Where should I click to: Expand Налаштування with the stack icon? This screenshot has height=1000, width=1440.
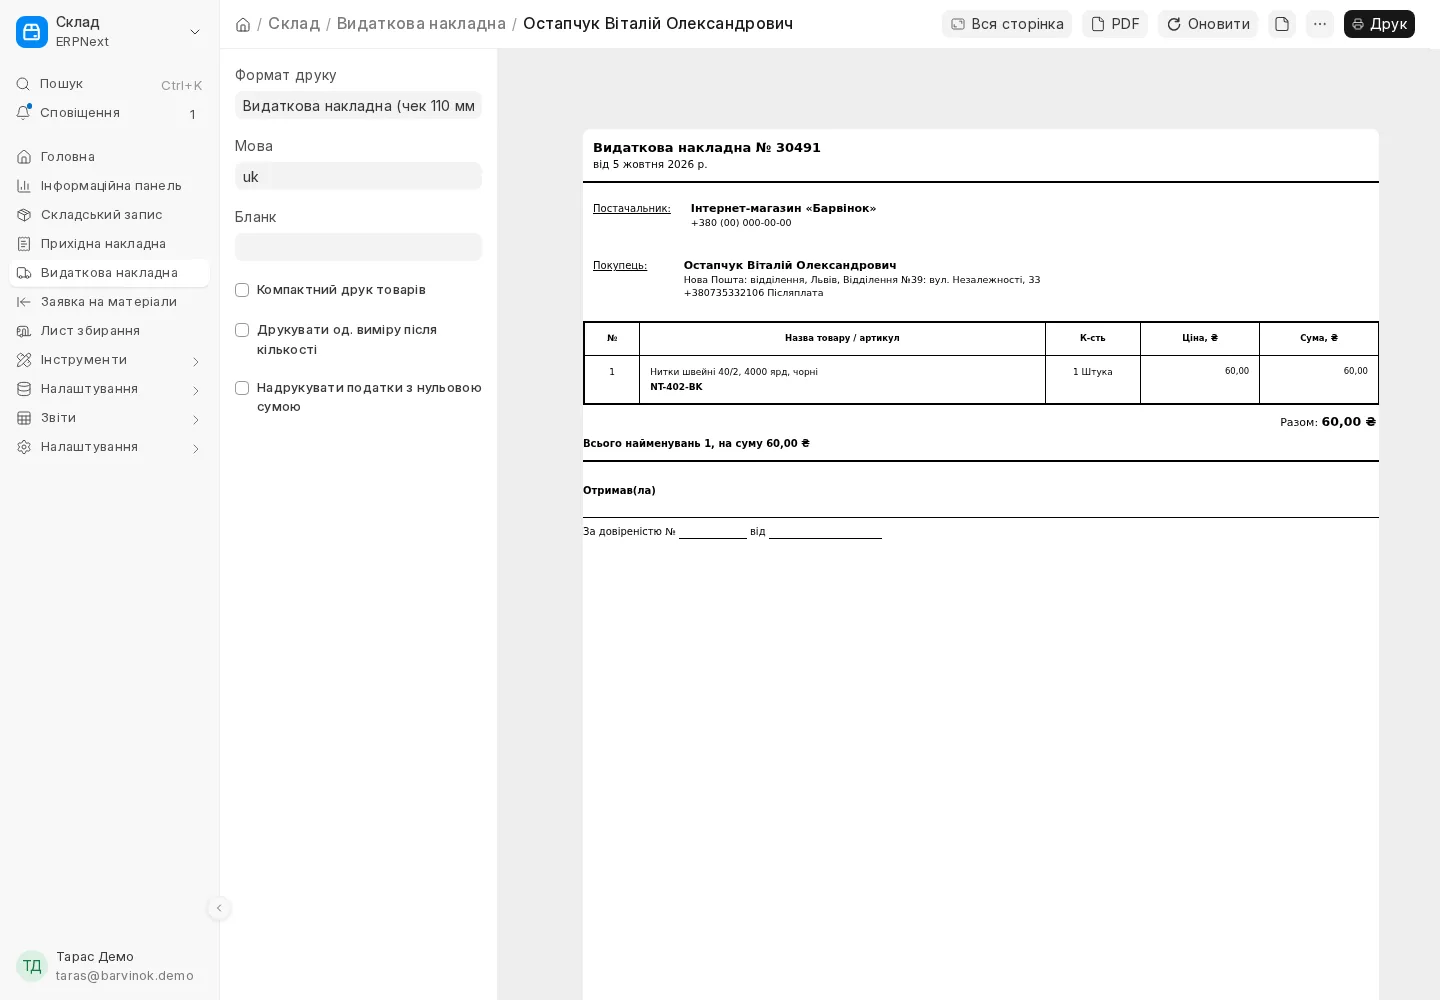[x=196, y=390]
